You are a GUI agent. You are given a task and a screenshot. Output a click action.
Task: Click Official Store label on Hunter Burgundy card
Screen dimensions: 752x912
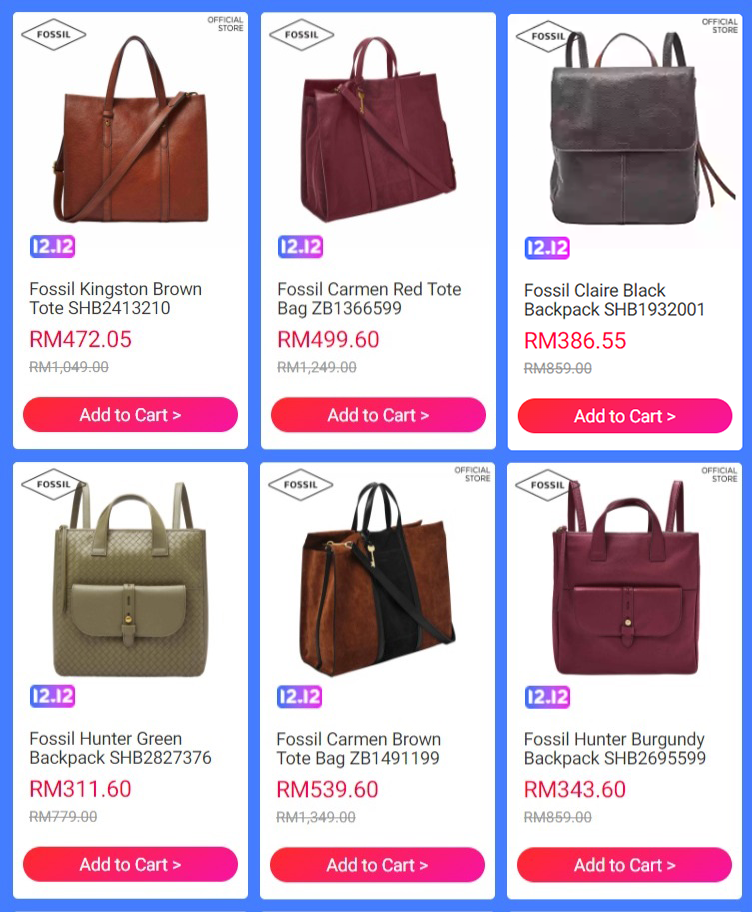(719, 475)
